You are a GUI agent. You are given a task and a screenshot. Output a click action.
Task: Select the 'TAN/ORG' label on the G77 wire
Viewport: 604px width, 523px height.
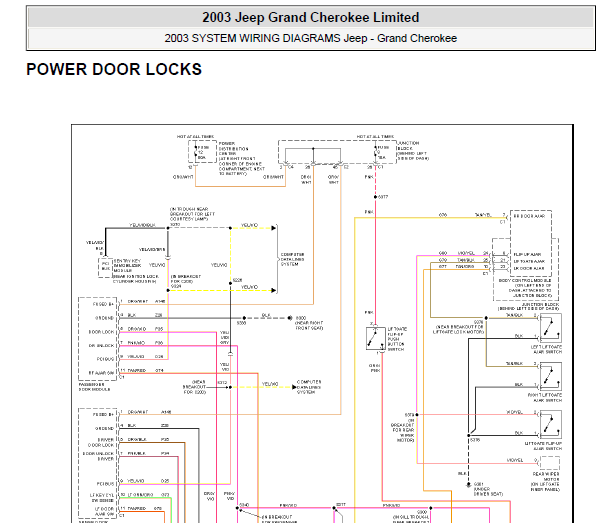pyautogui.click(x=465, y=267)
